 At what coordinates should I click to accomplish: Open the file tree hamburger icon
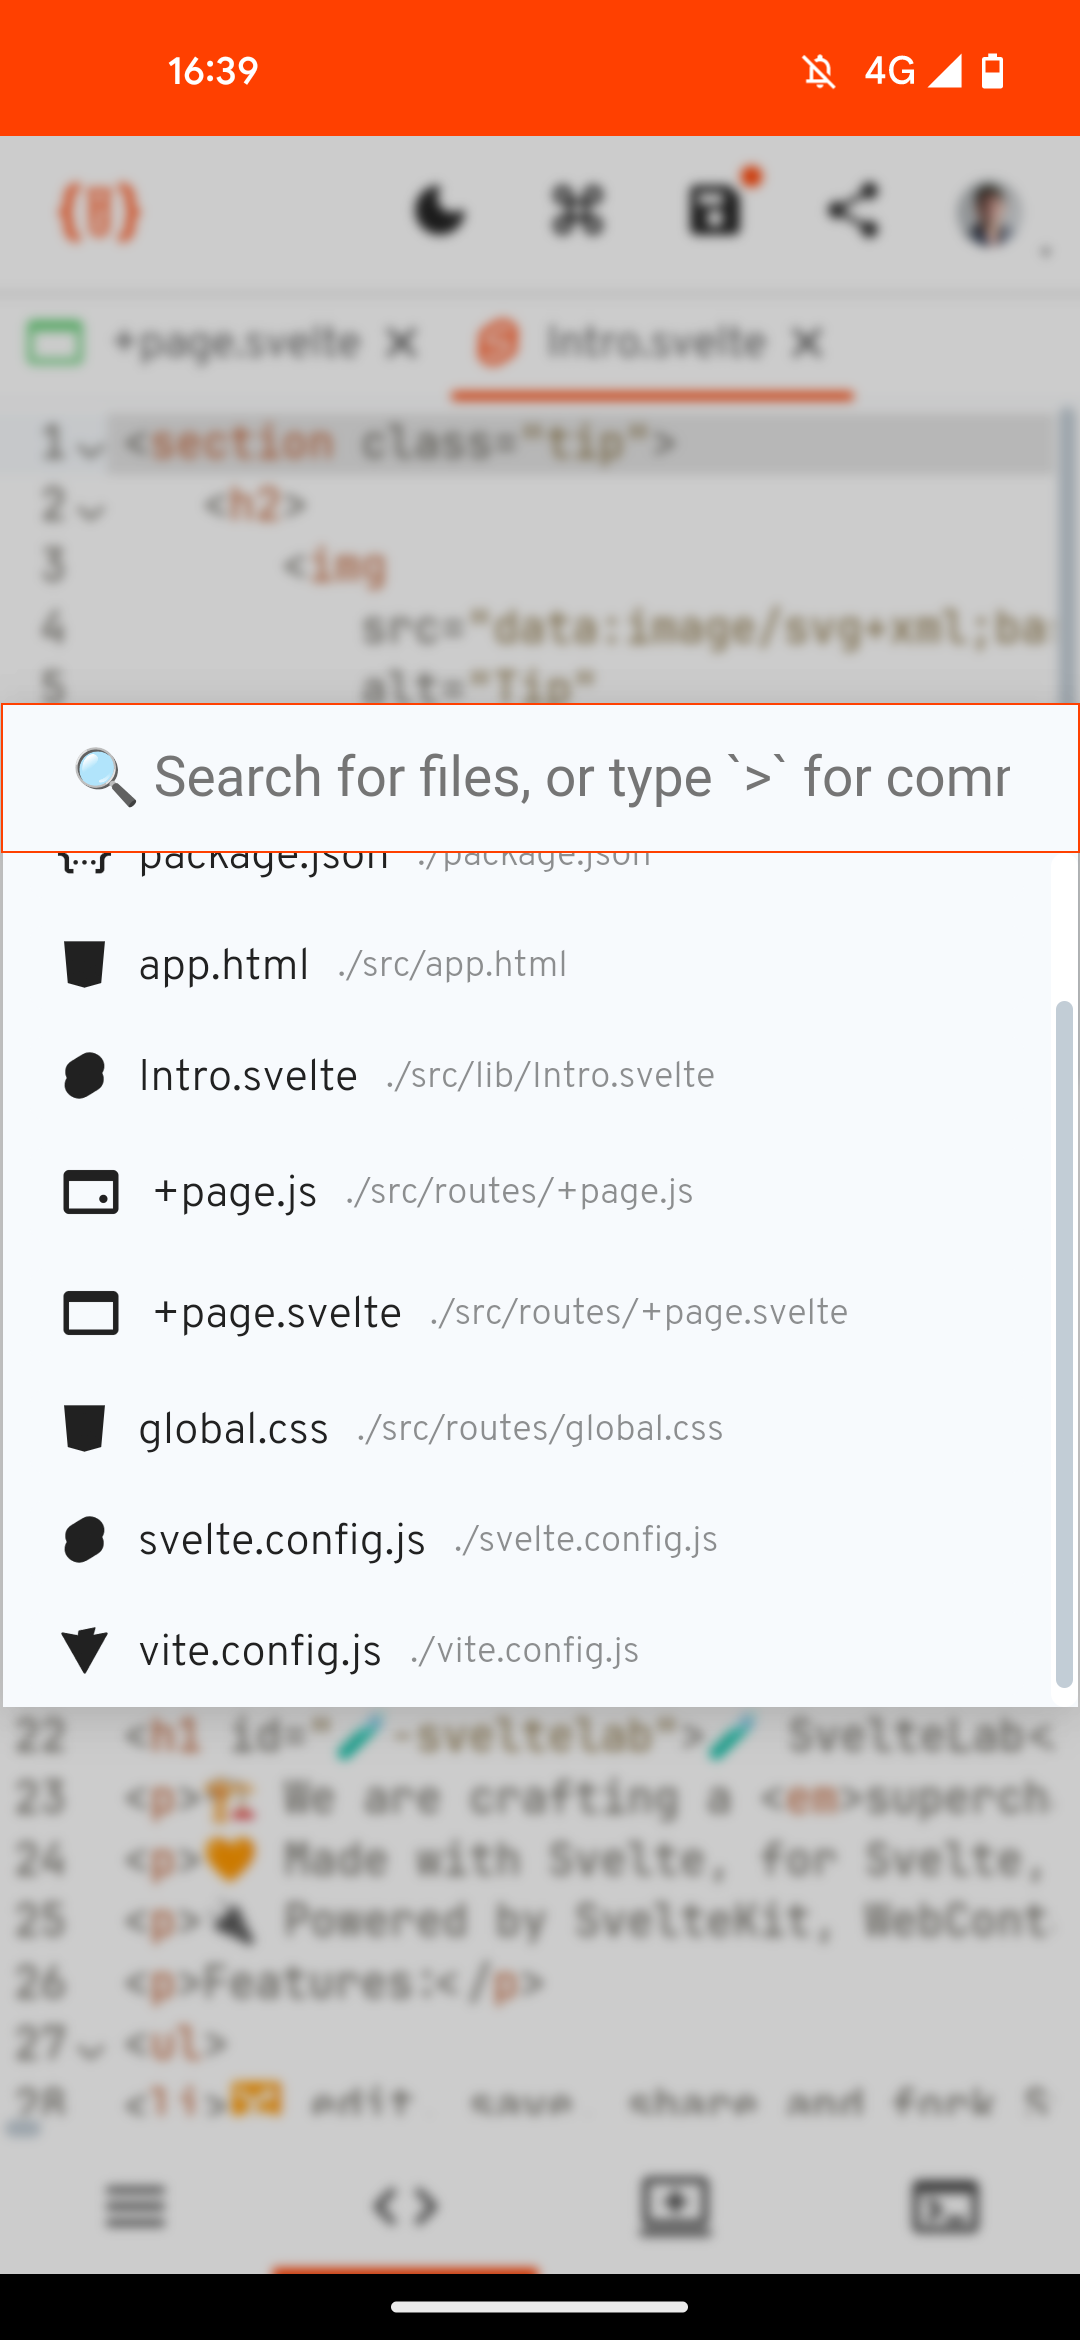click(136, 2207)
